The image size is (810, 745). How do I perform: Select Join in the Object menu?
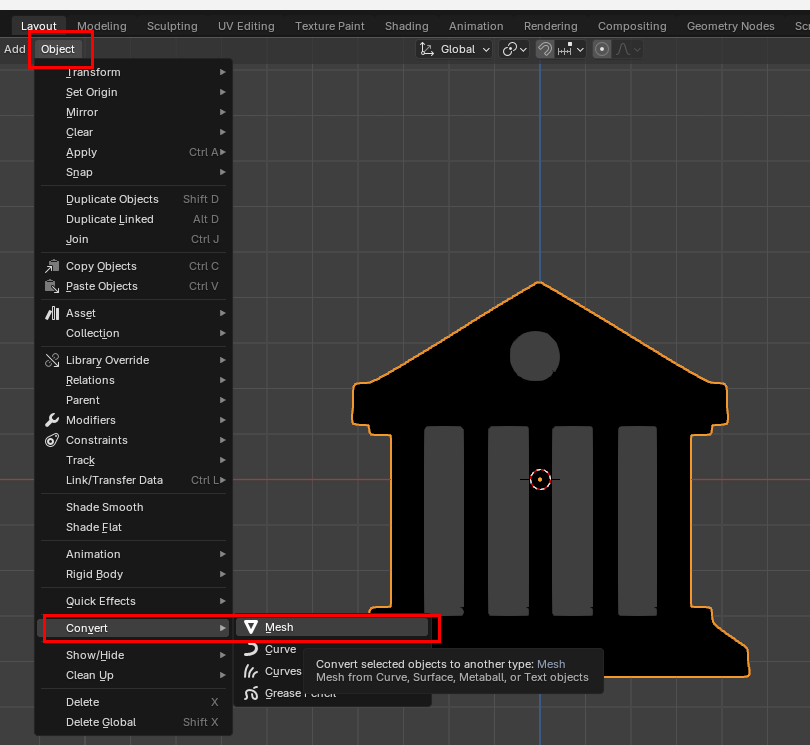78,239
